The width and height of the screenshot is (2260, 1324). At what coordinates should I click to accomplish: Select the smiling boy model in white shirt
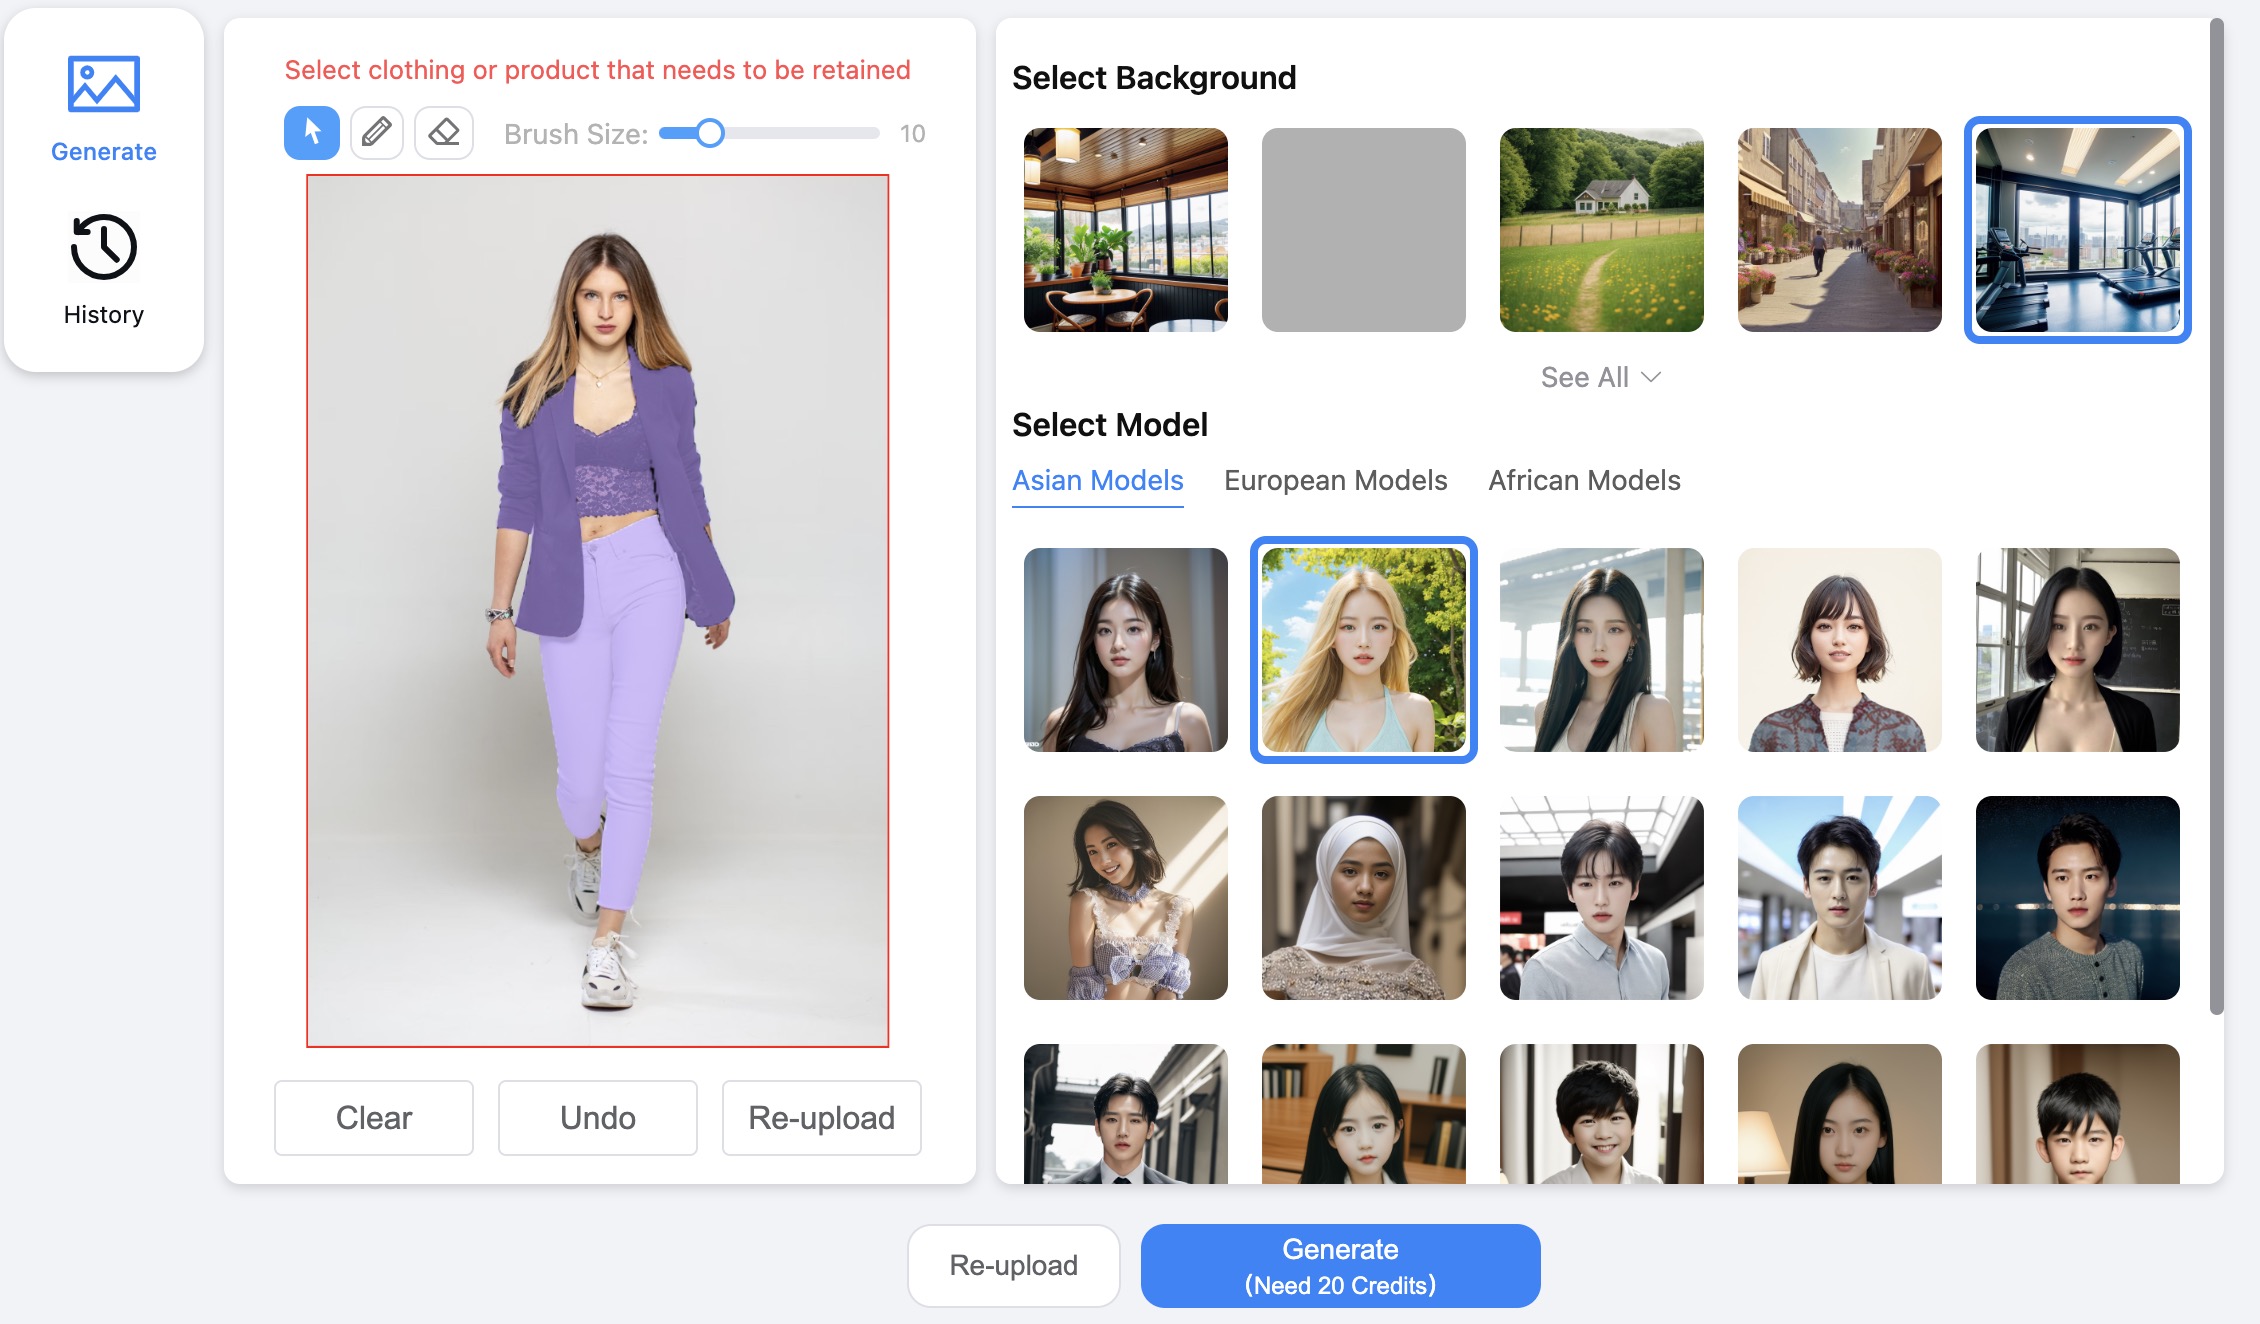[x=1602, y=1114]
